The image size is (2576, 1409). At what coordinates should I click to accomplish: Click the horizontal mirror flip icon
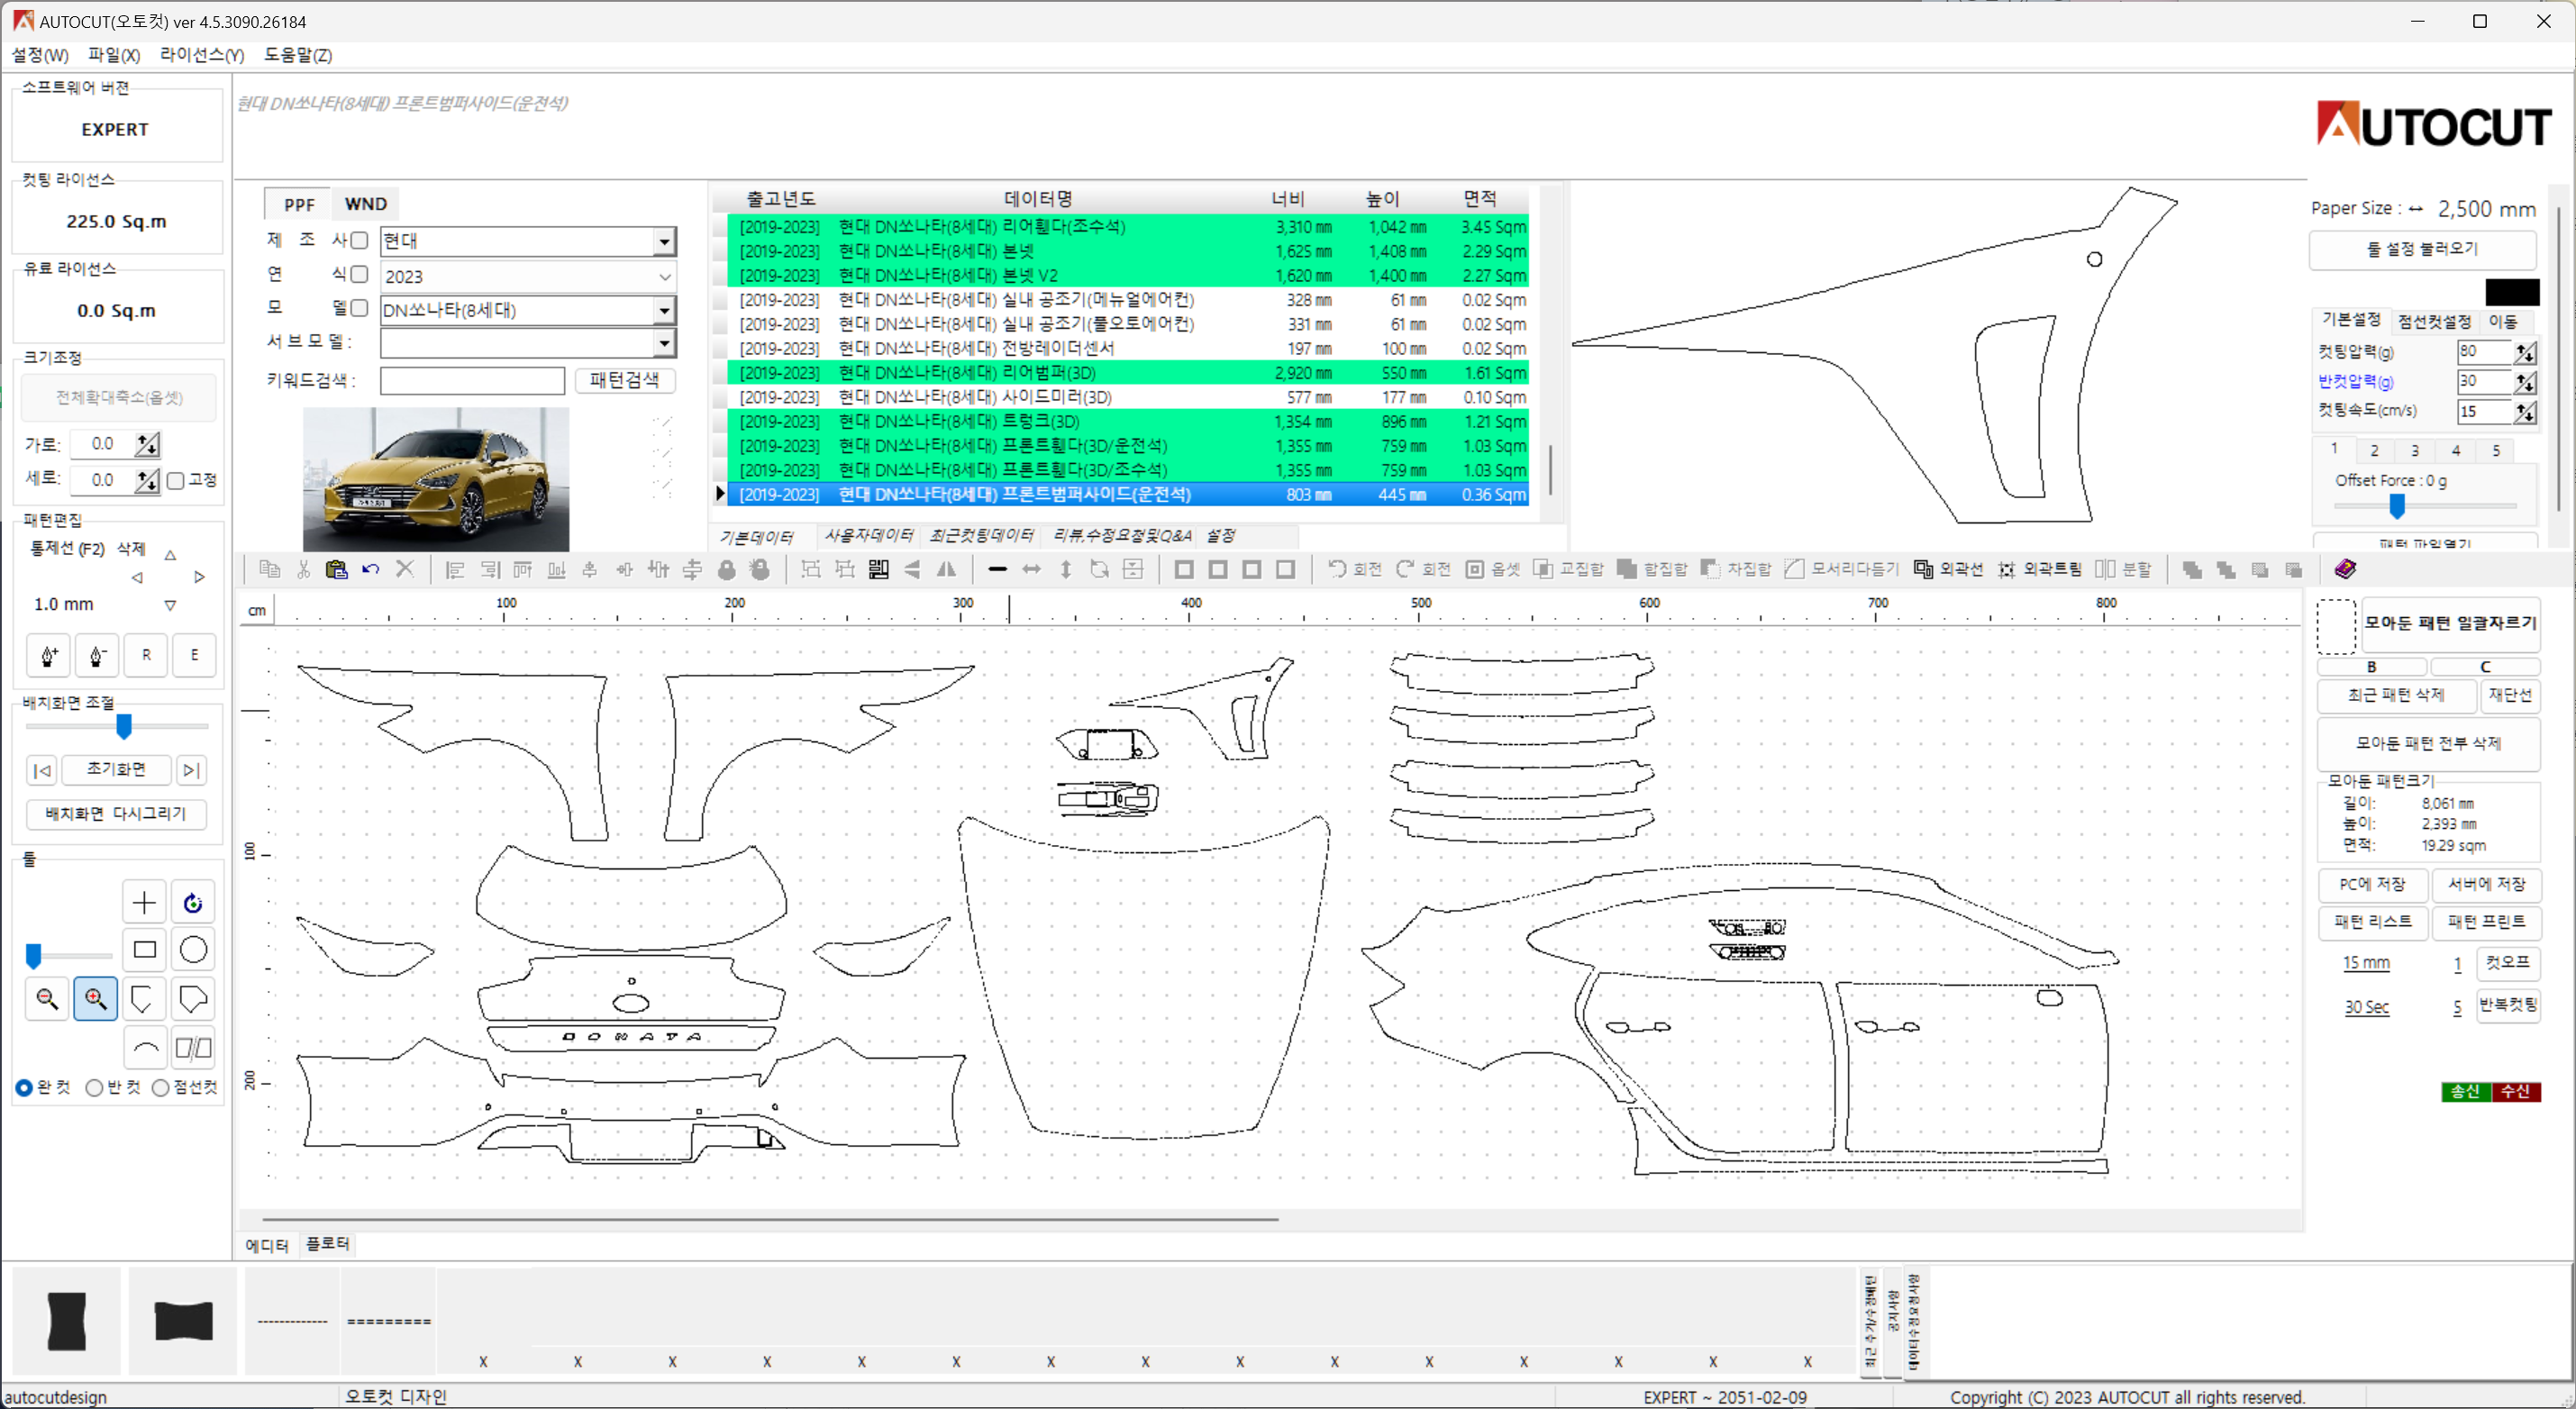(x=946, y=569)
